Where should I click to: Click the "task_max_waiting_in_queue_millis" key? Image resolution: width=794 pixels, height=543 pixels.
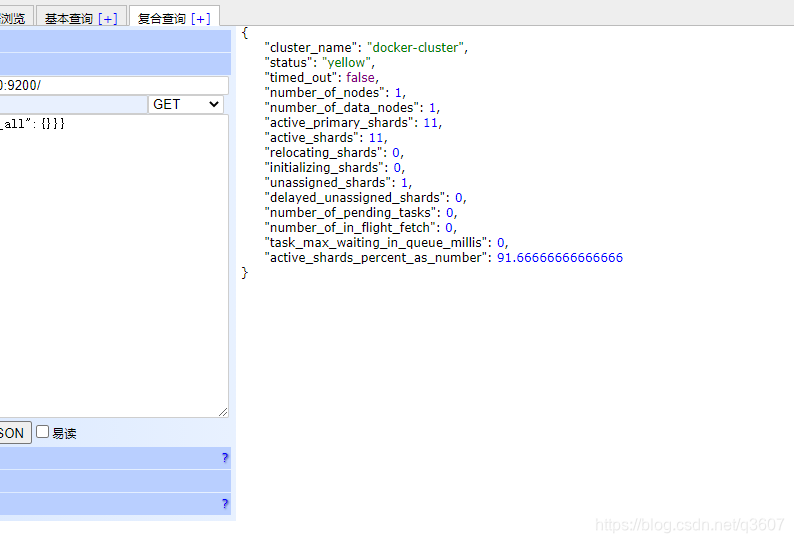(376, 243)
